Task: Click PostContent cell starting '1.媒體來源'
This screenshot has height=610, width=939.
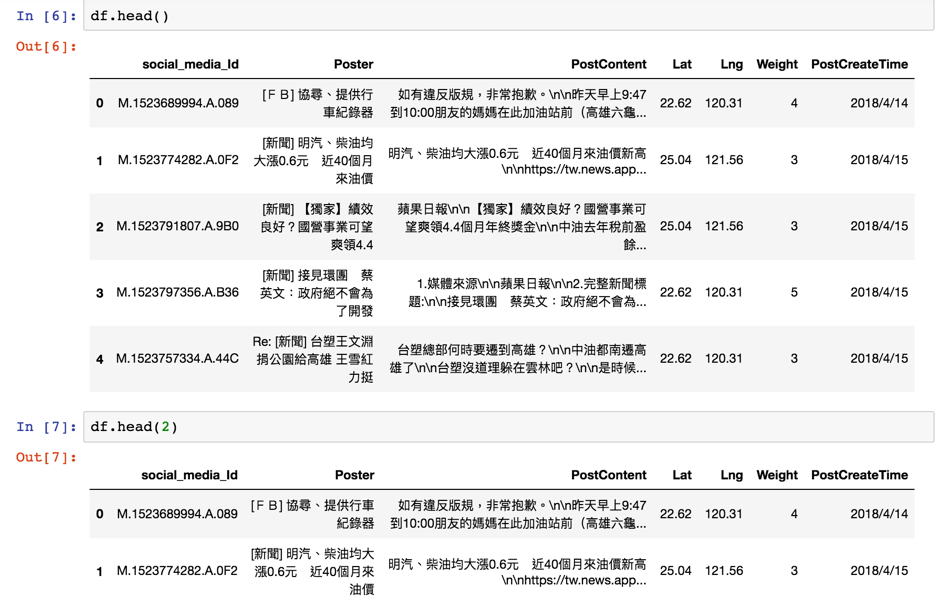Action: (x=527, y=293)
